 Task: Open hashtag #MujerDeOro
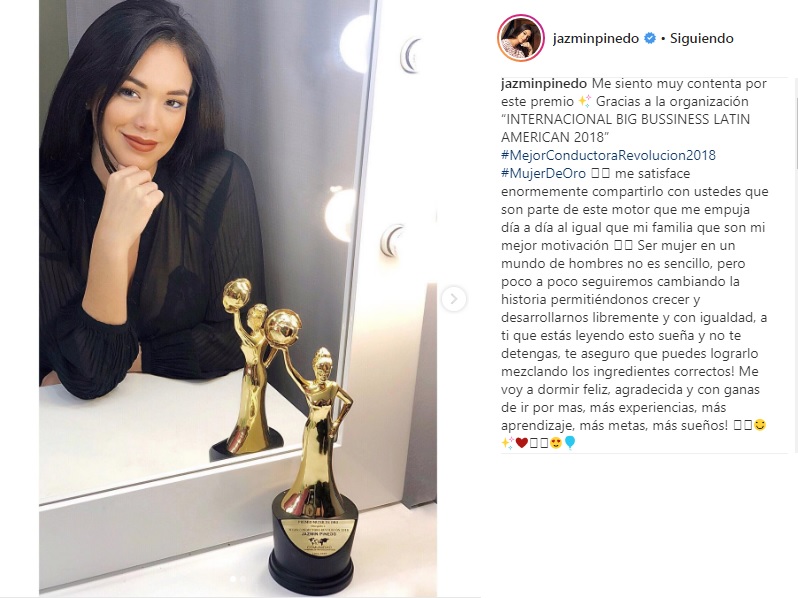coord(543,173)
